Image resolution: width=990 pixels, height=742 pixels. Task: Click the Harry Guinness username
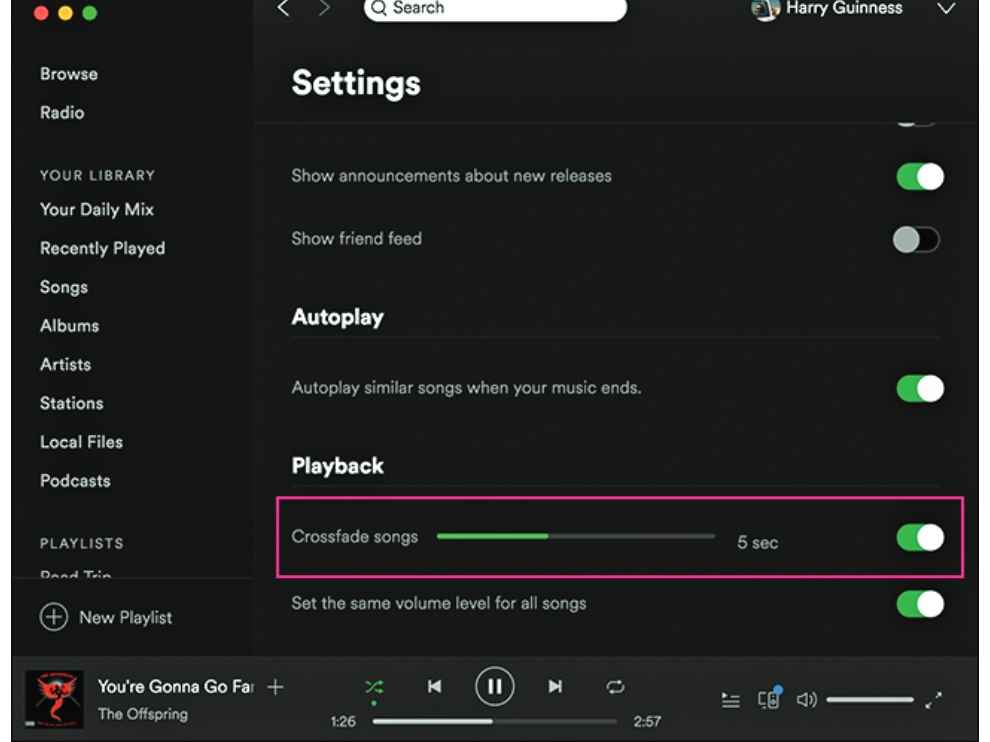844,8
